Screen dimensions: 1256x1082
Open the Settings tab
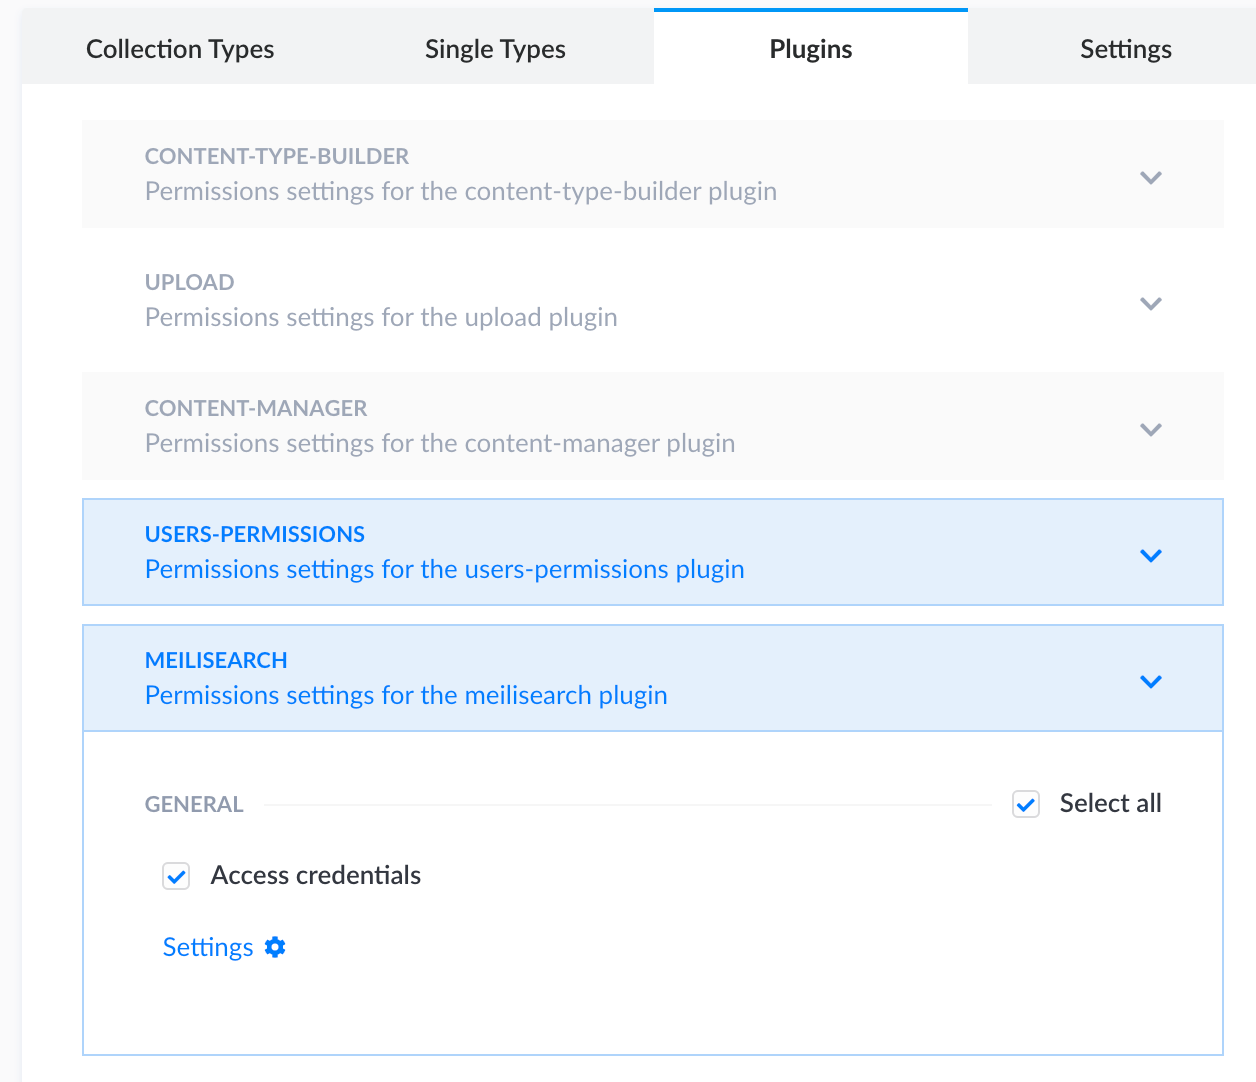[1125, 48]
